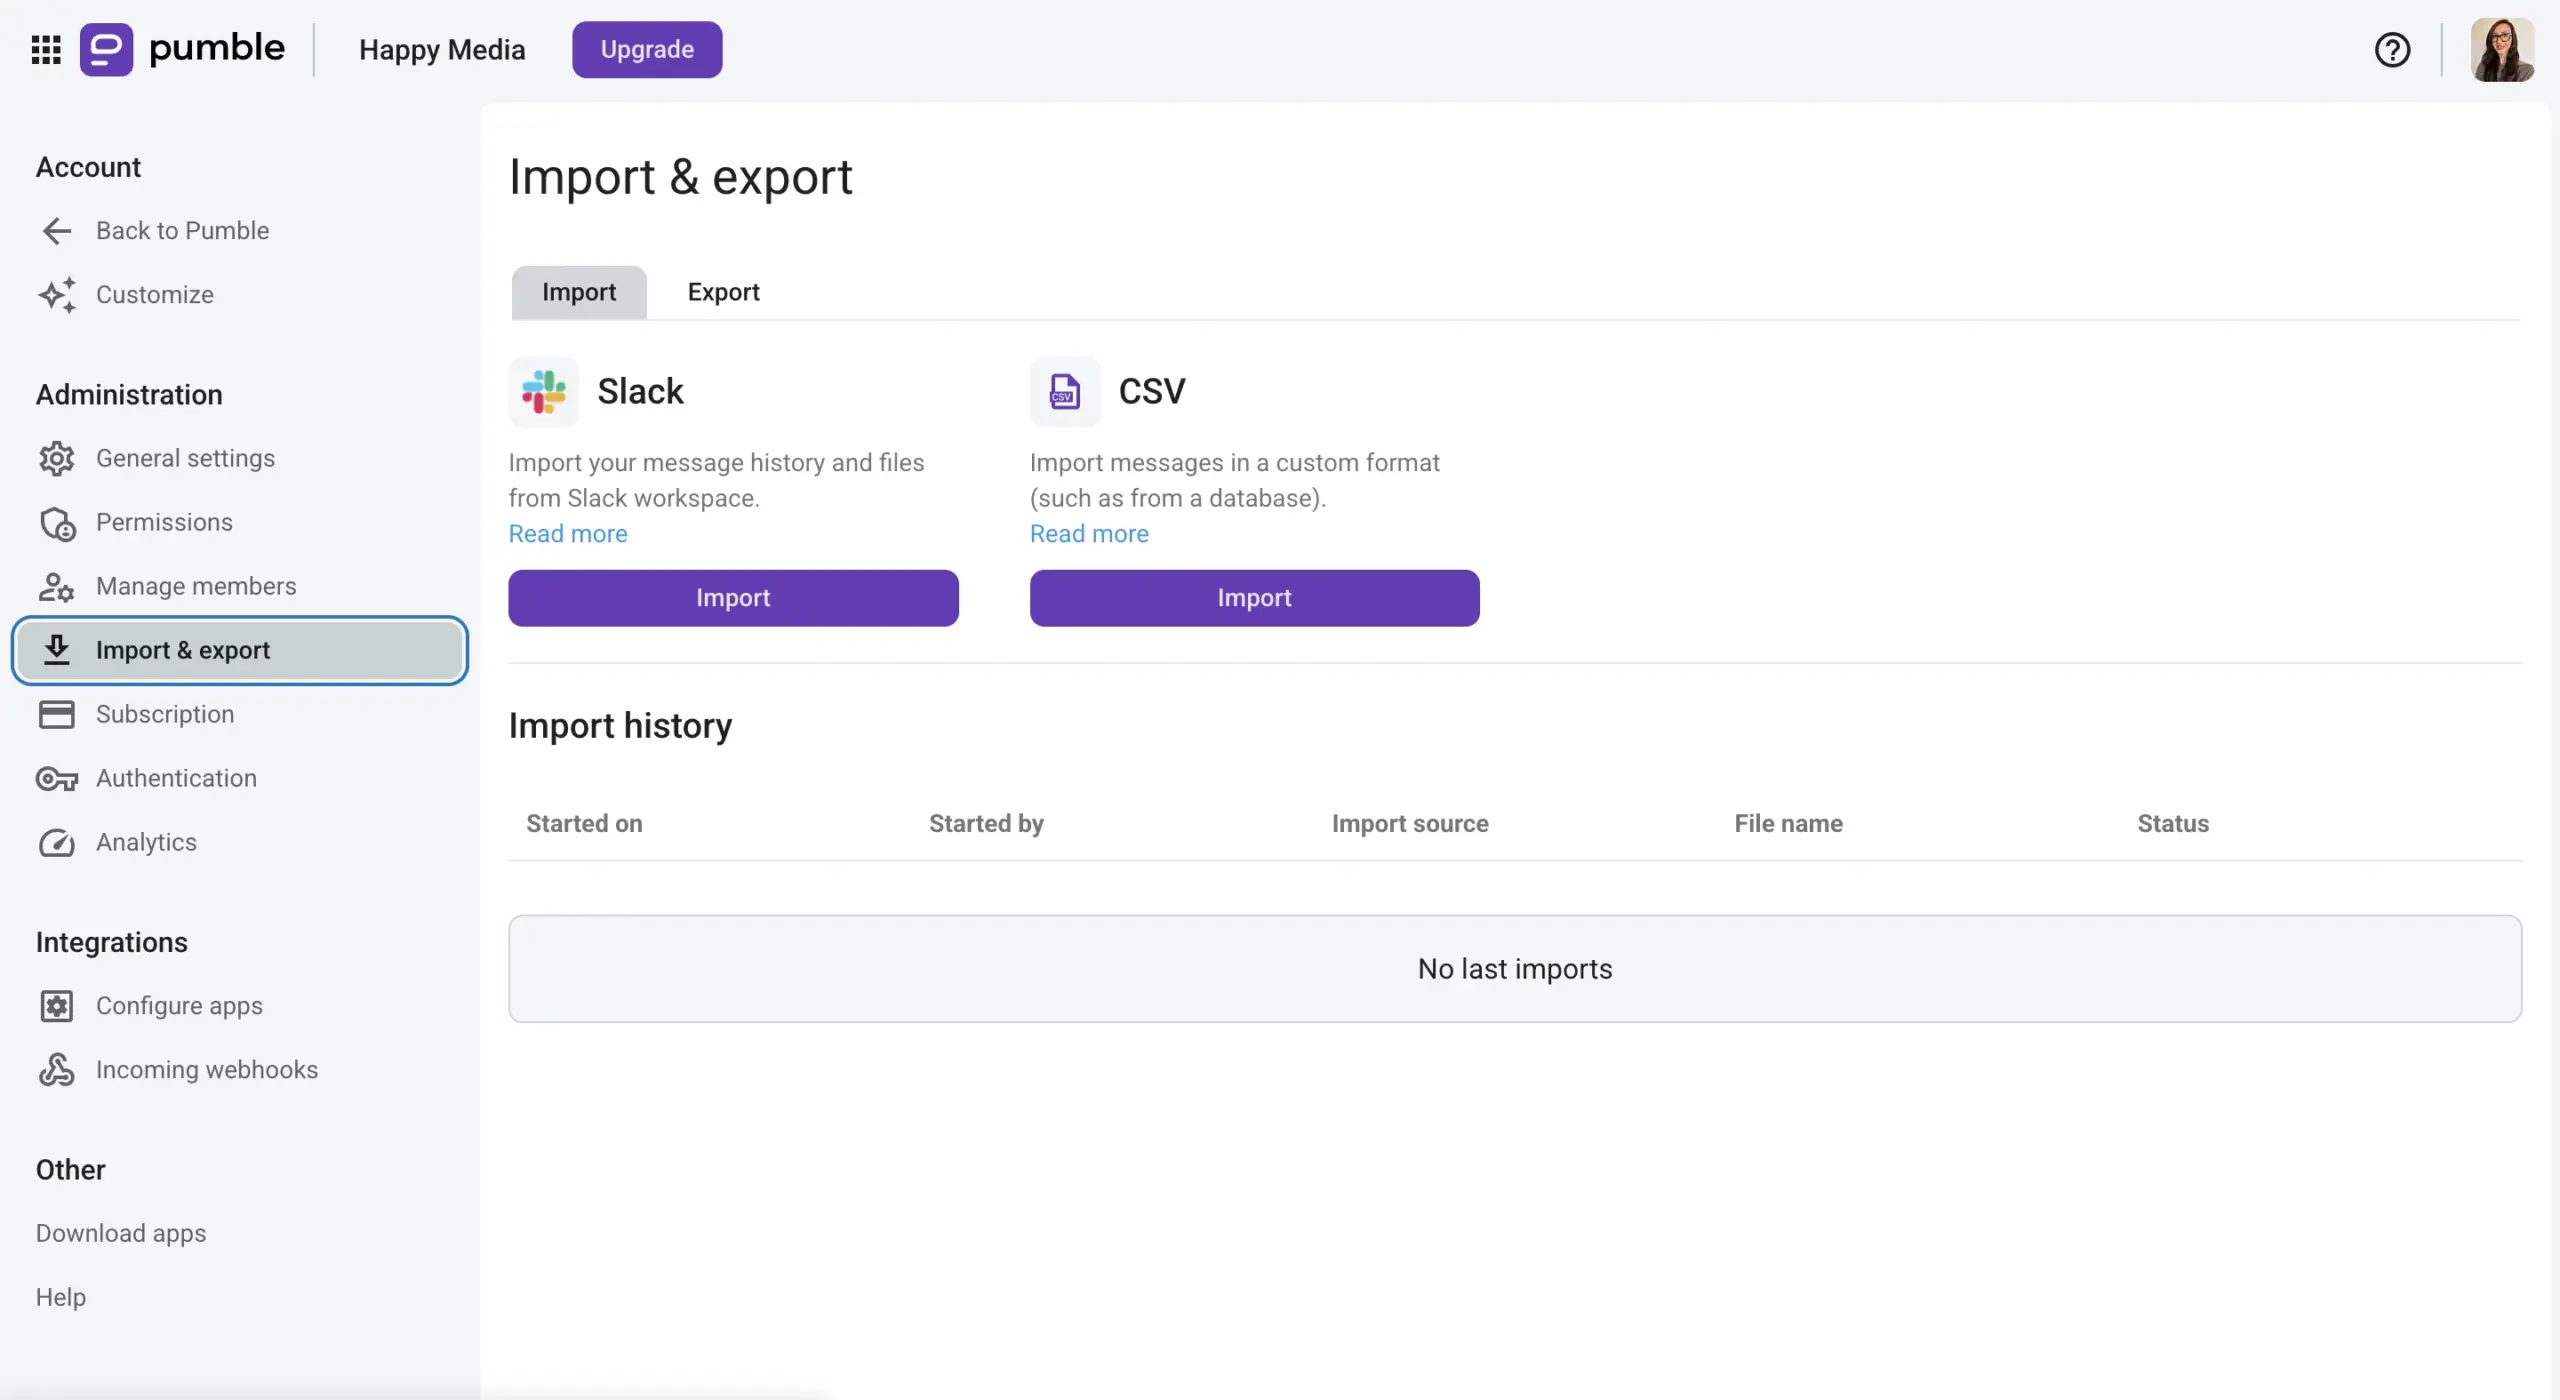Image resolution: width=2560 pixels, height=1400 pixels.
Task: Click the Incoming webhooks icon
Action: click(x=57, y=1070)
